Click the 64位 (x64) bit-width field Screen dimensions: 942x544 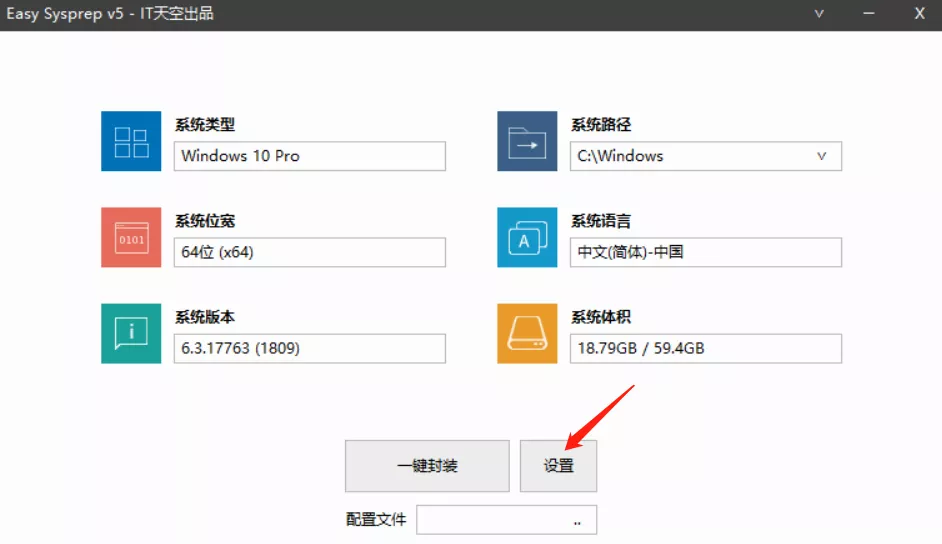[x=309, y=252]
